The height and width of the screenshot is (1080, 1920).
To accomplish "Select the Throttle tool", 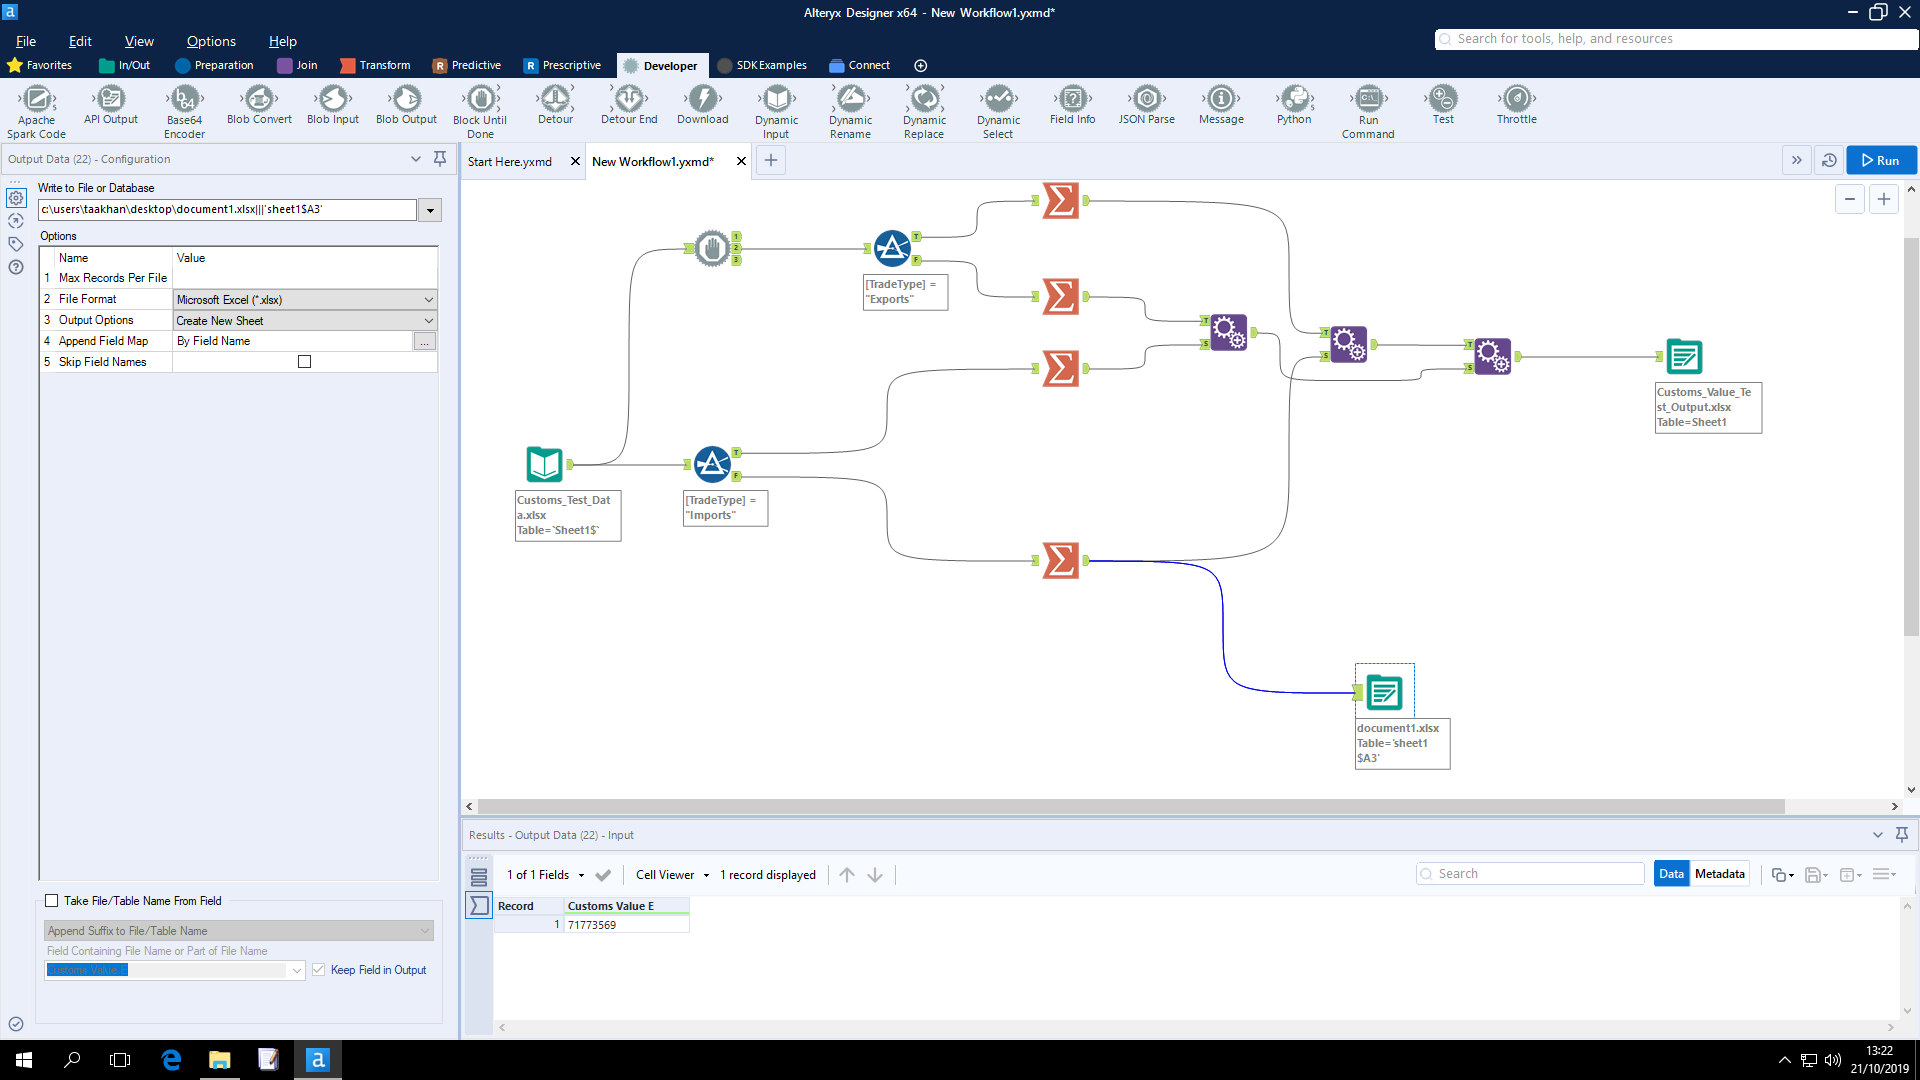I will click(1517, 104).
